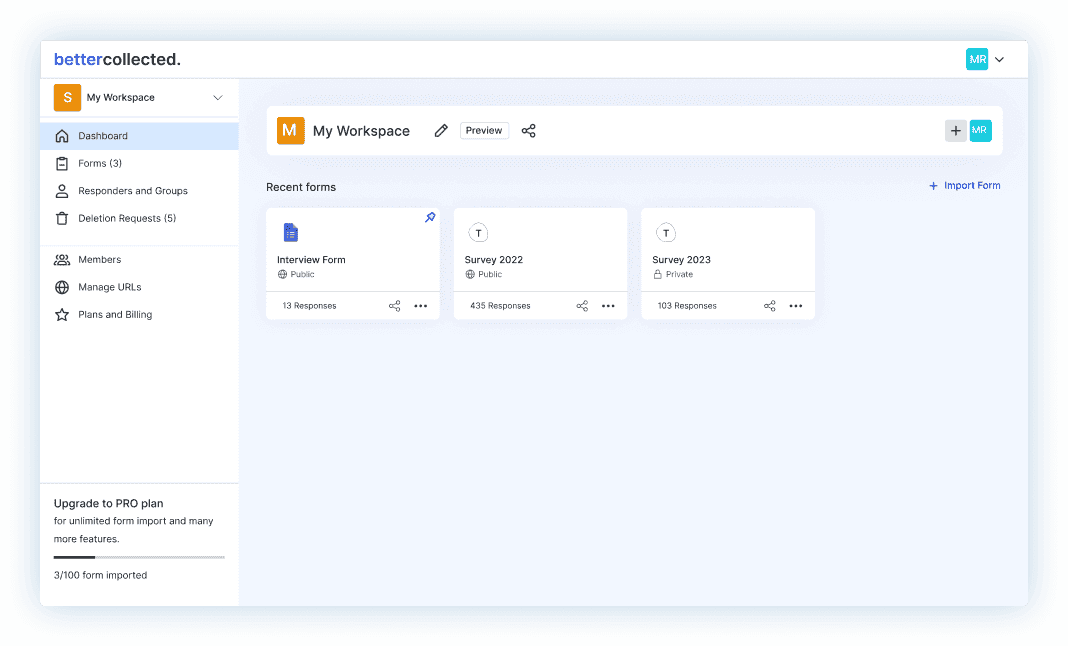
Task: Click the bettercollected logo
Action: pyautogui.click(x=117, y=59)
